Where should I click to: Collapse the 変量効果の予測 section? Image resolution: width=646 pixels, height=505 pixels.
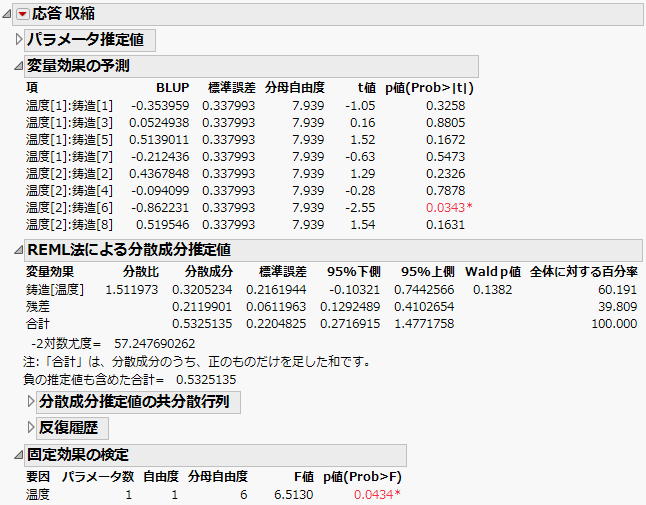coord(19,66)
